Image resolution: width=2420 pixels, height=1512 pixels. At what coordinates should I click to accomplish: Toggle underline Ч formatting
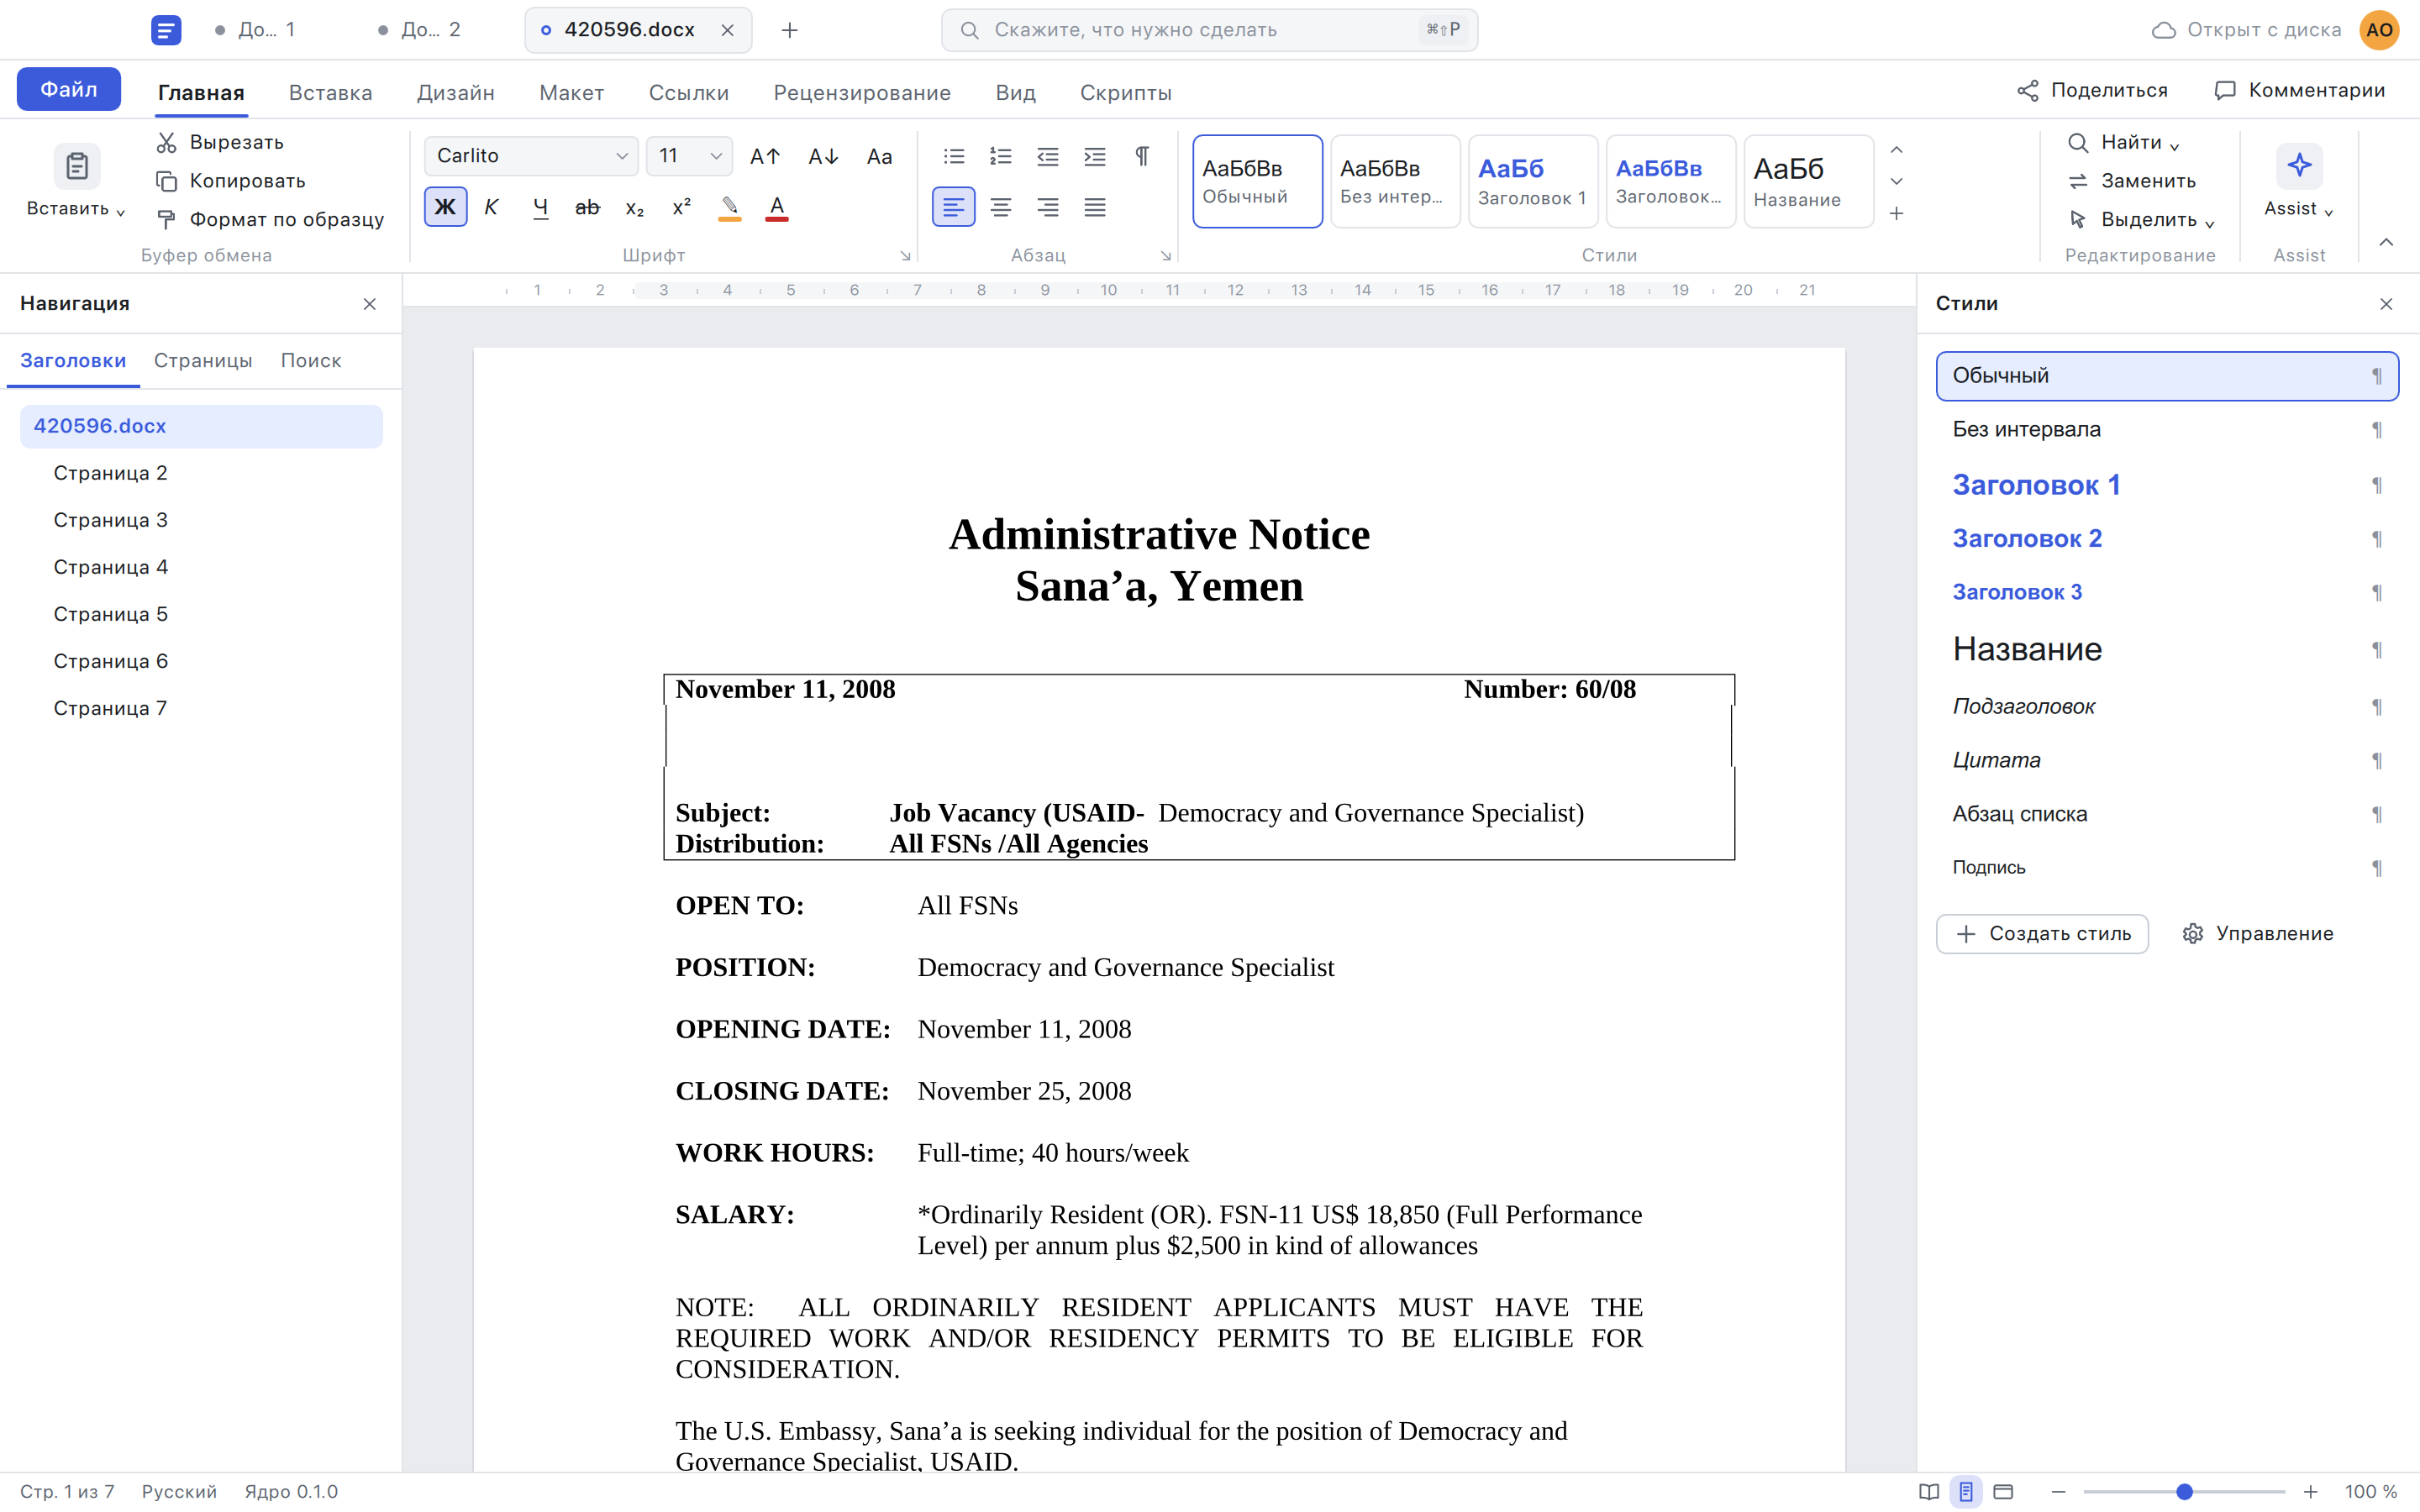[540, 207]
